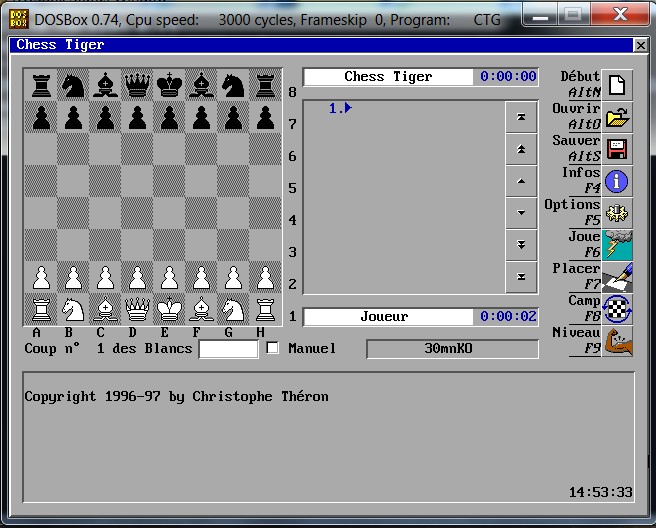Select the black king on E8
The image size is (656, 528).
(x=169, y=85)
